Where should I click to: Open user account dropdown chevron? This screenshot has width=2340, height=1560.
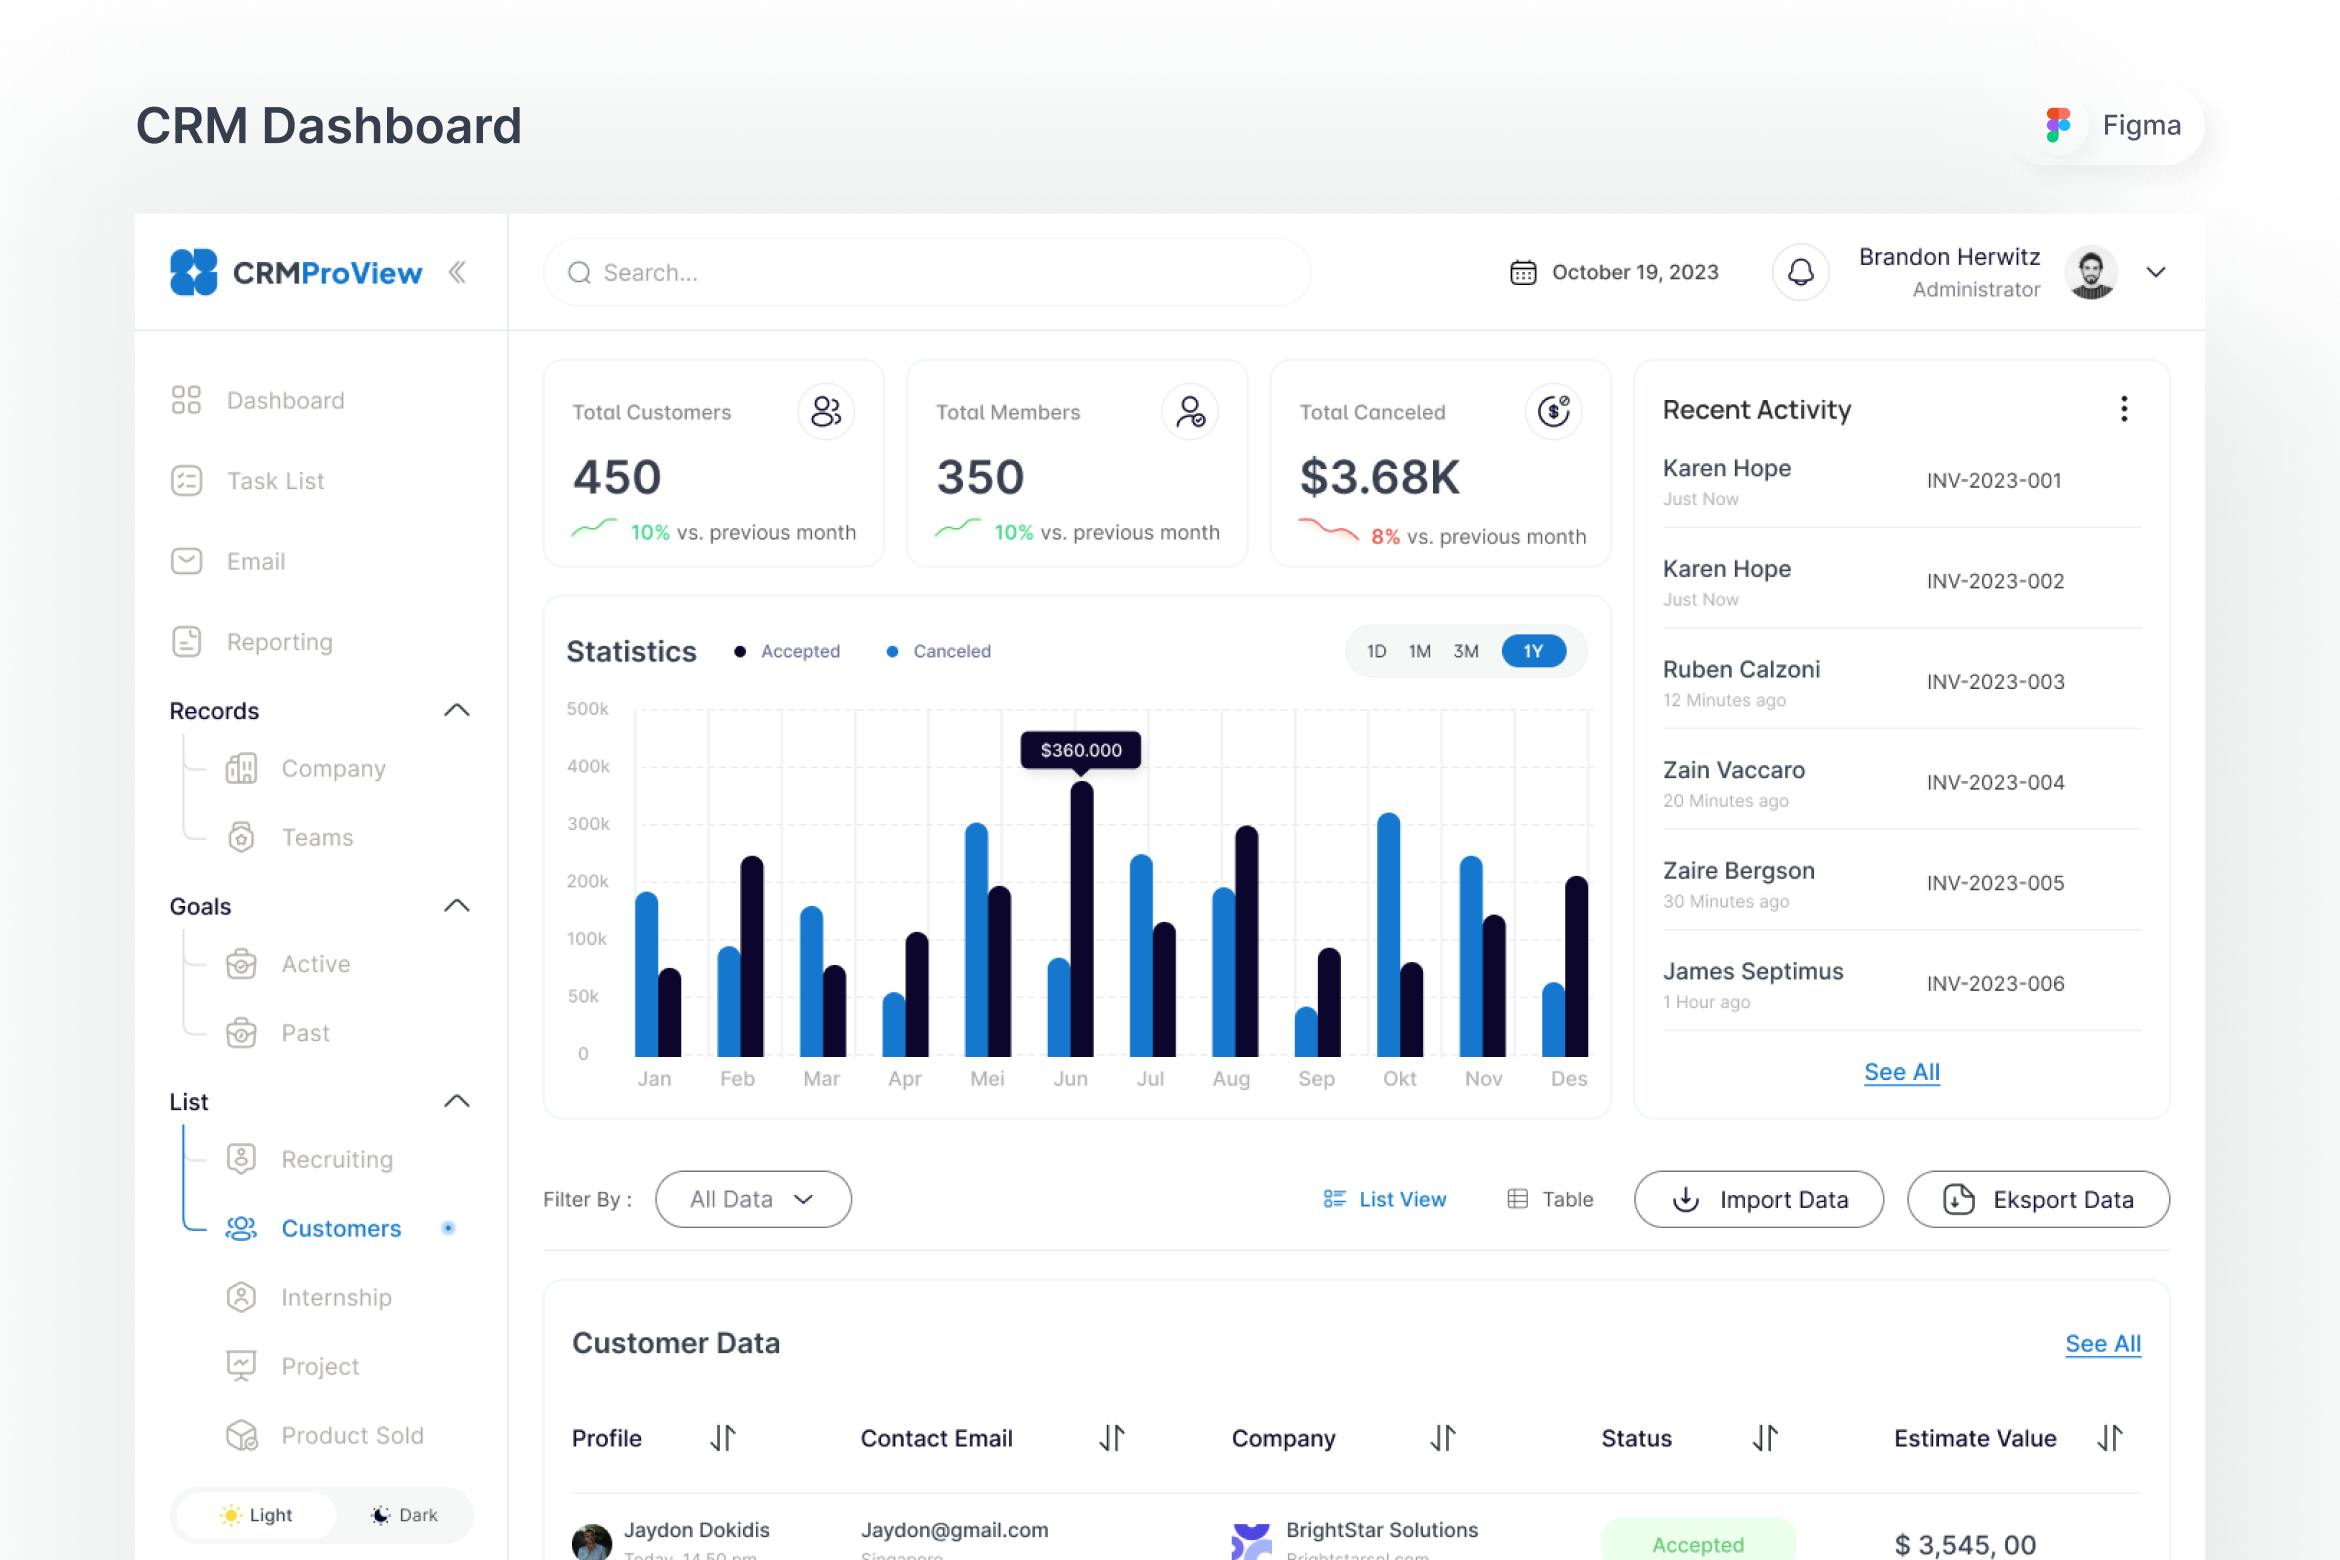pyautogui.click(x=2156, y=272)
